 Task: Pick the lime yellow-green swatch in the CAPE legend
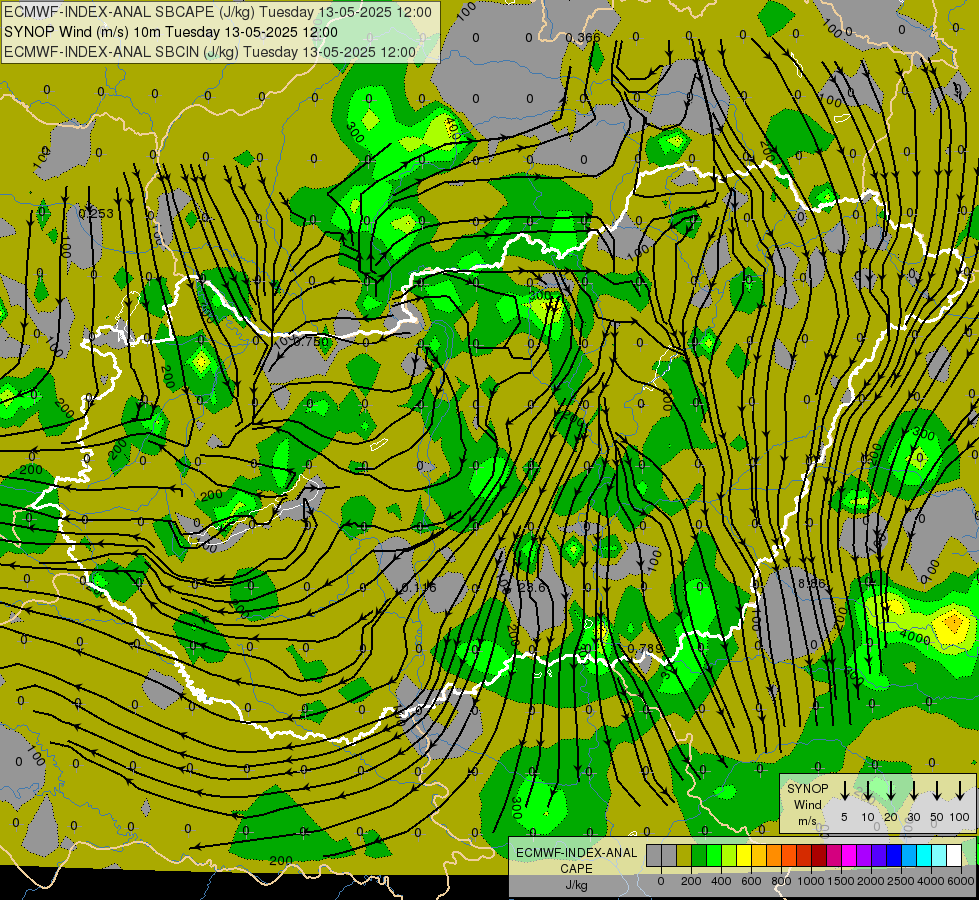pos(729,855)
